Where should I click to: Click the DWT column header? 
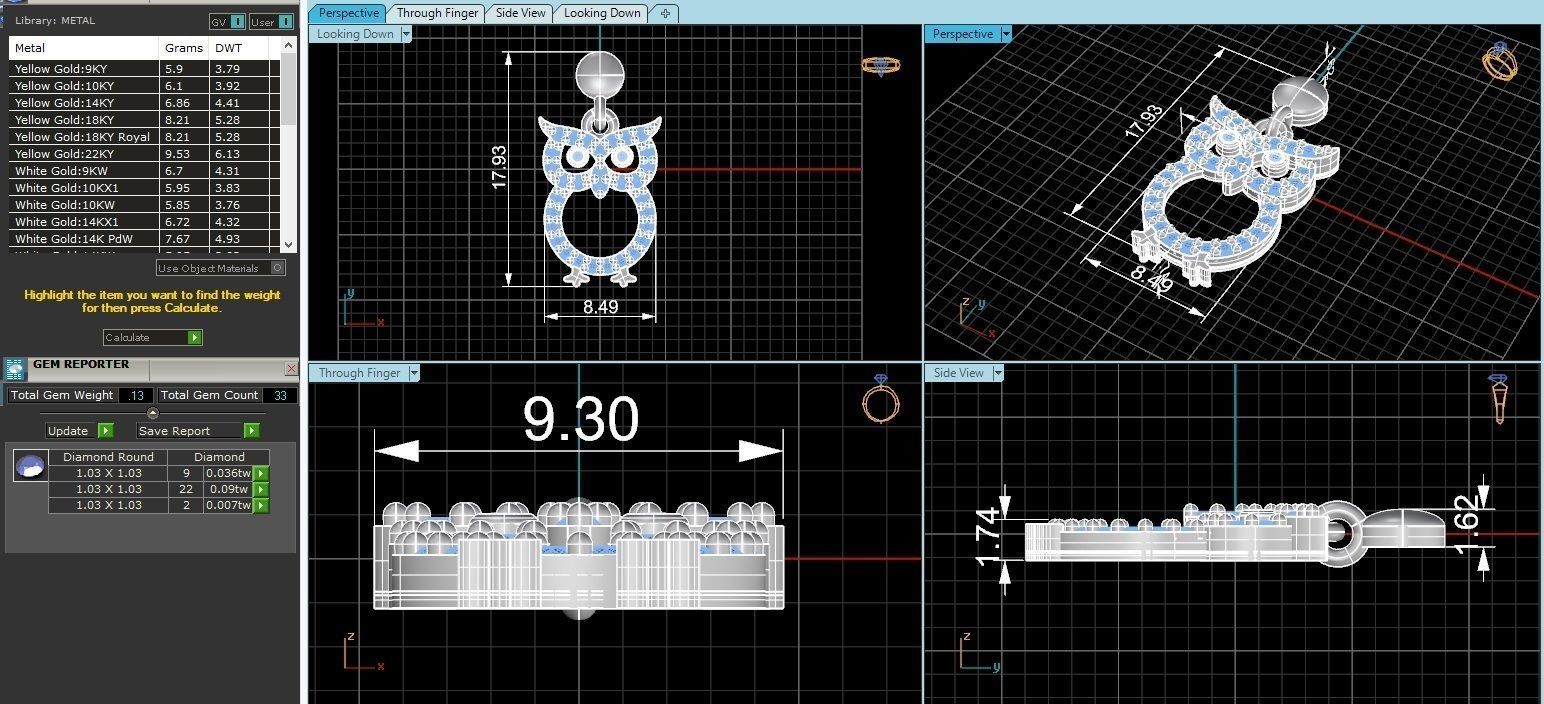(240, 48)
